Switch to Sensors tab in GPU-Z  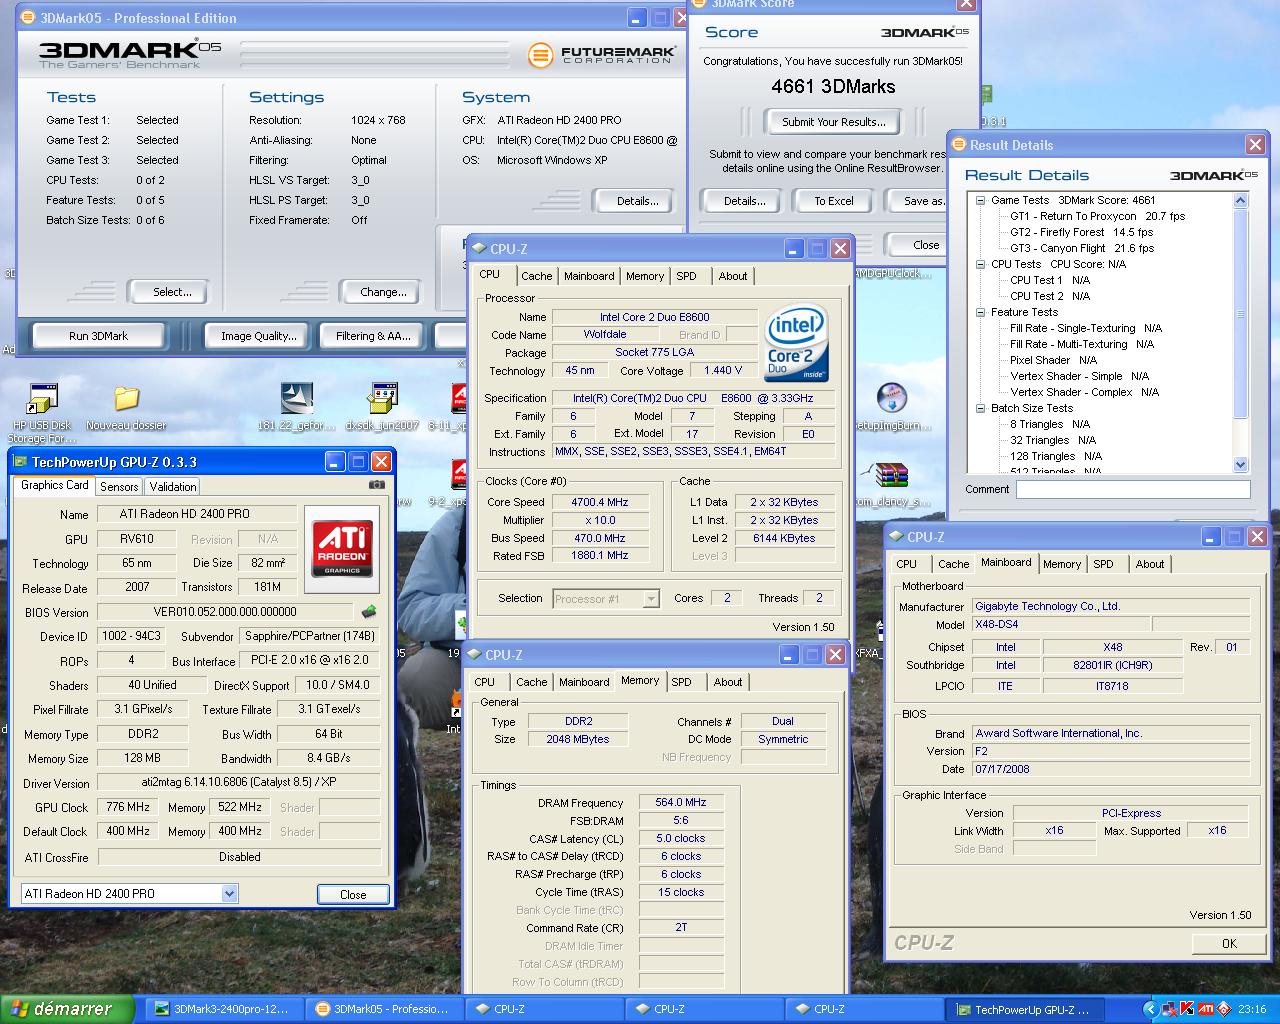119,487
